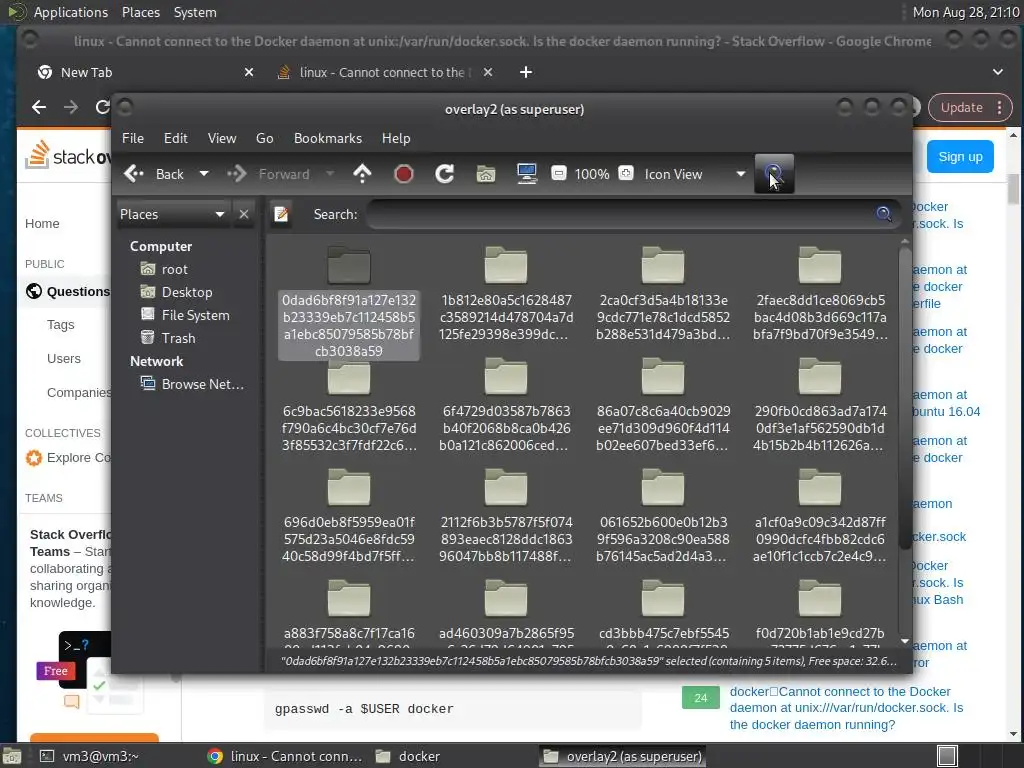Select folder cd3bbb475c7ebf5545...
1024x768 pixels.
click(663, 613)
